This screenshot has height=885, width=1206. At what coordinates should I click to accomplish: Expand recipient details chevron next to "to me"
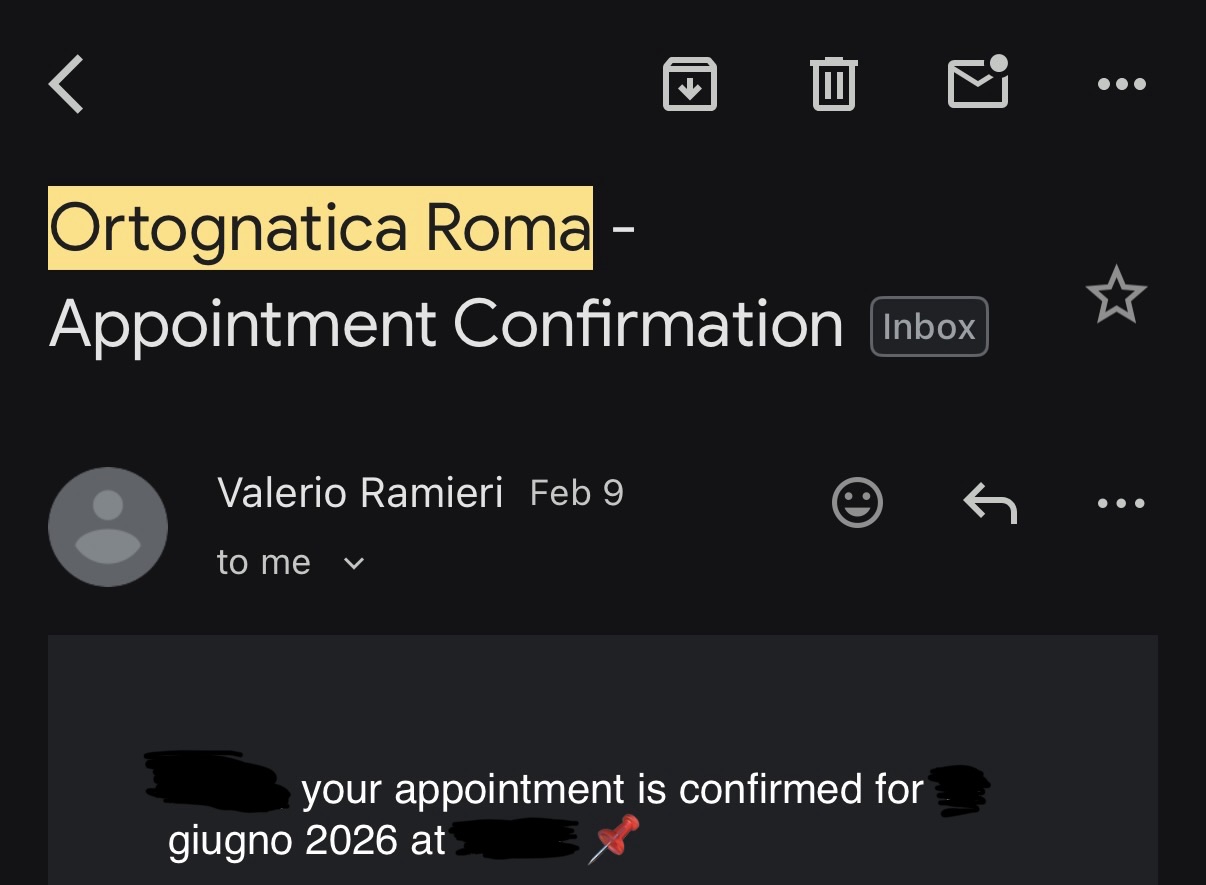click(x=354, y=564)
